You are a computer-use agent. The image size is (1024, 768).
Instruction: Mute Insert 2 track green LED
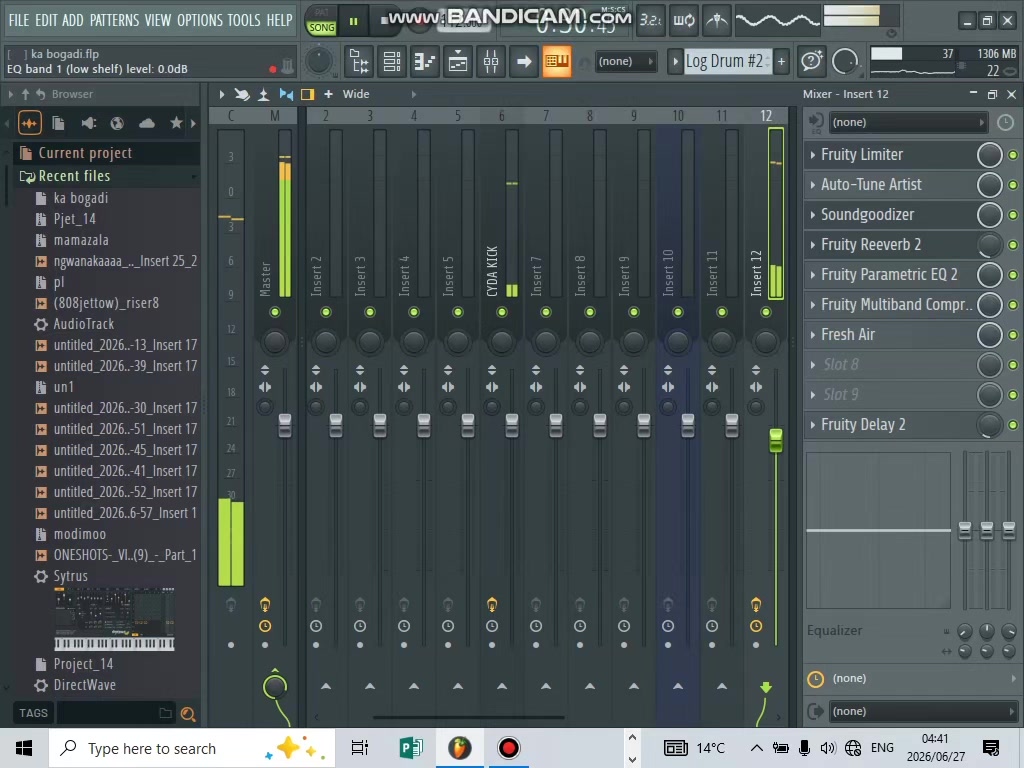click(326, 312)
